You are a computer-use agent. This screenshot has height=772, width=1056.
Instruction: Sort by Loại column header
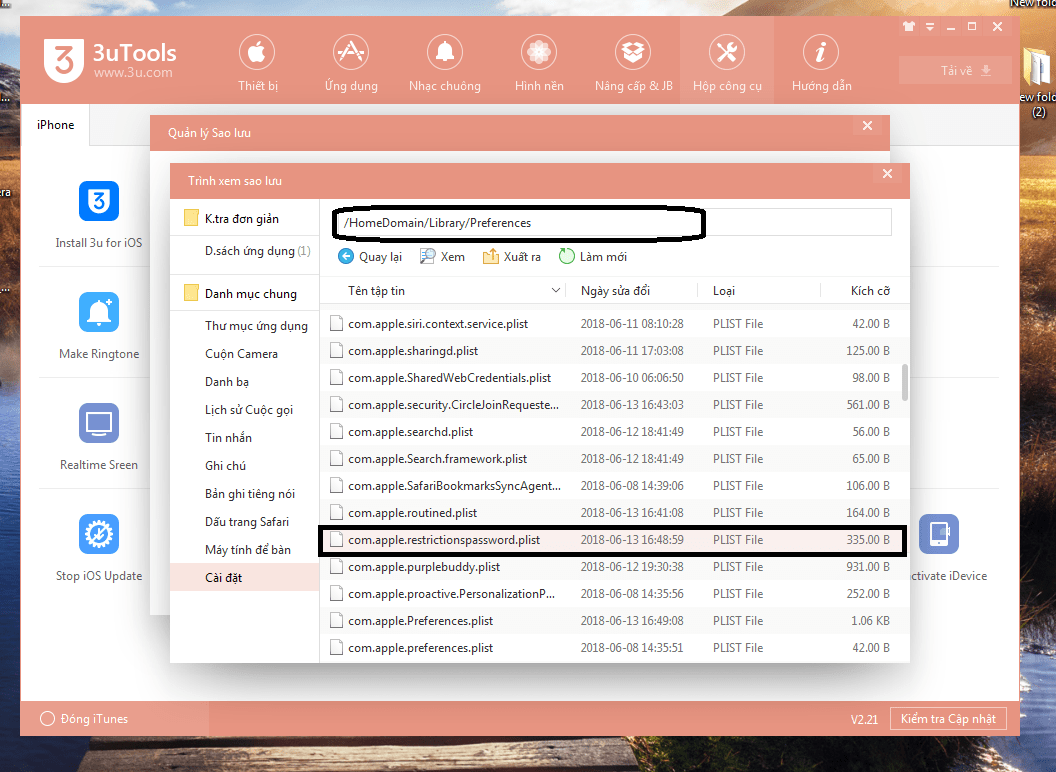[759, 291]
